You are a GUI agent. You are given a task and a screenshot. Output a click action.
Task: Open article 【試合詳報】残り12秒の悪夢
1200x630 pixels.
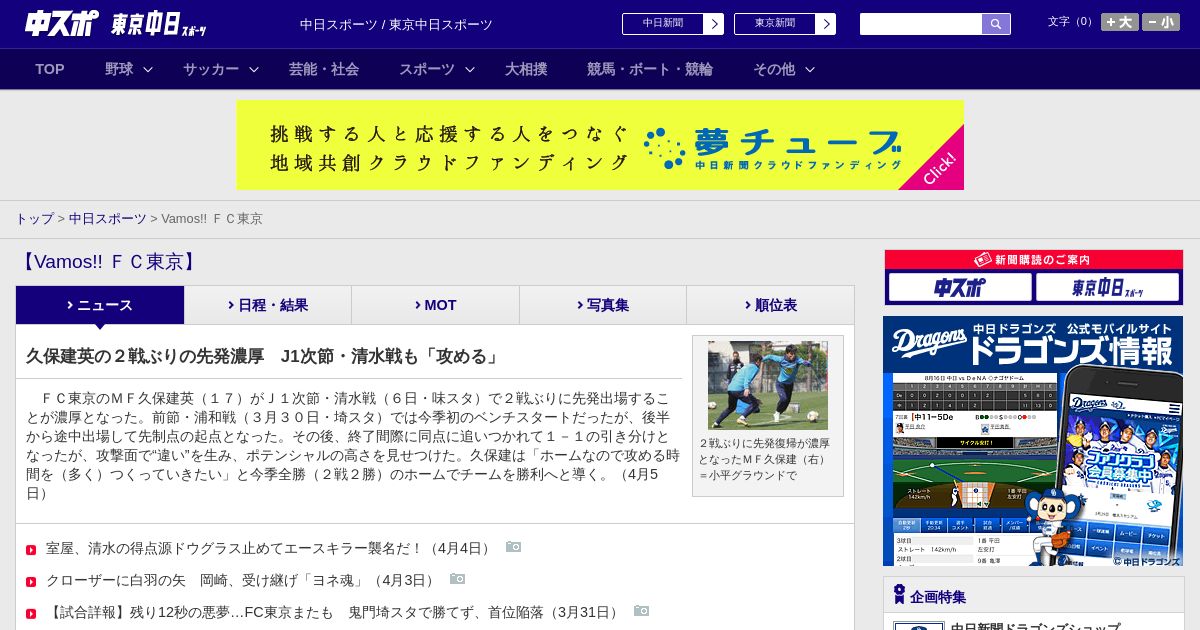pos(334,612)
